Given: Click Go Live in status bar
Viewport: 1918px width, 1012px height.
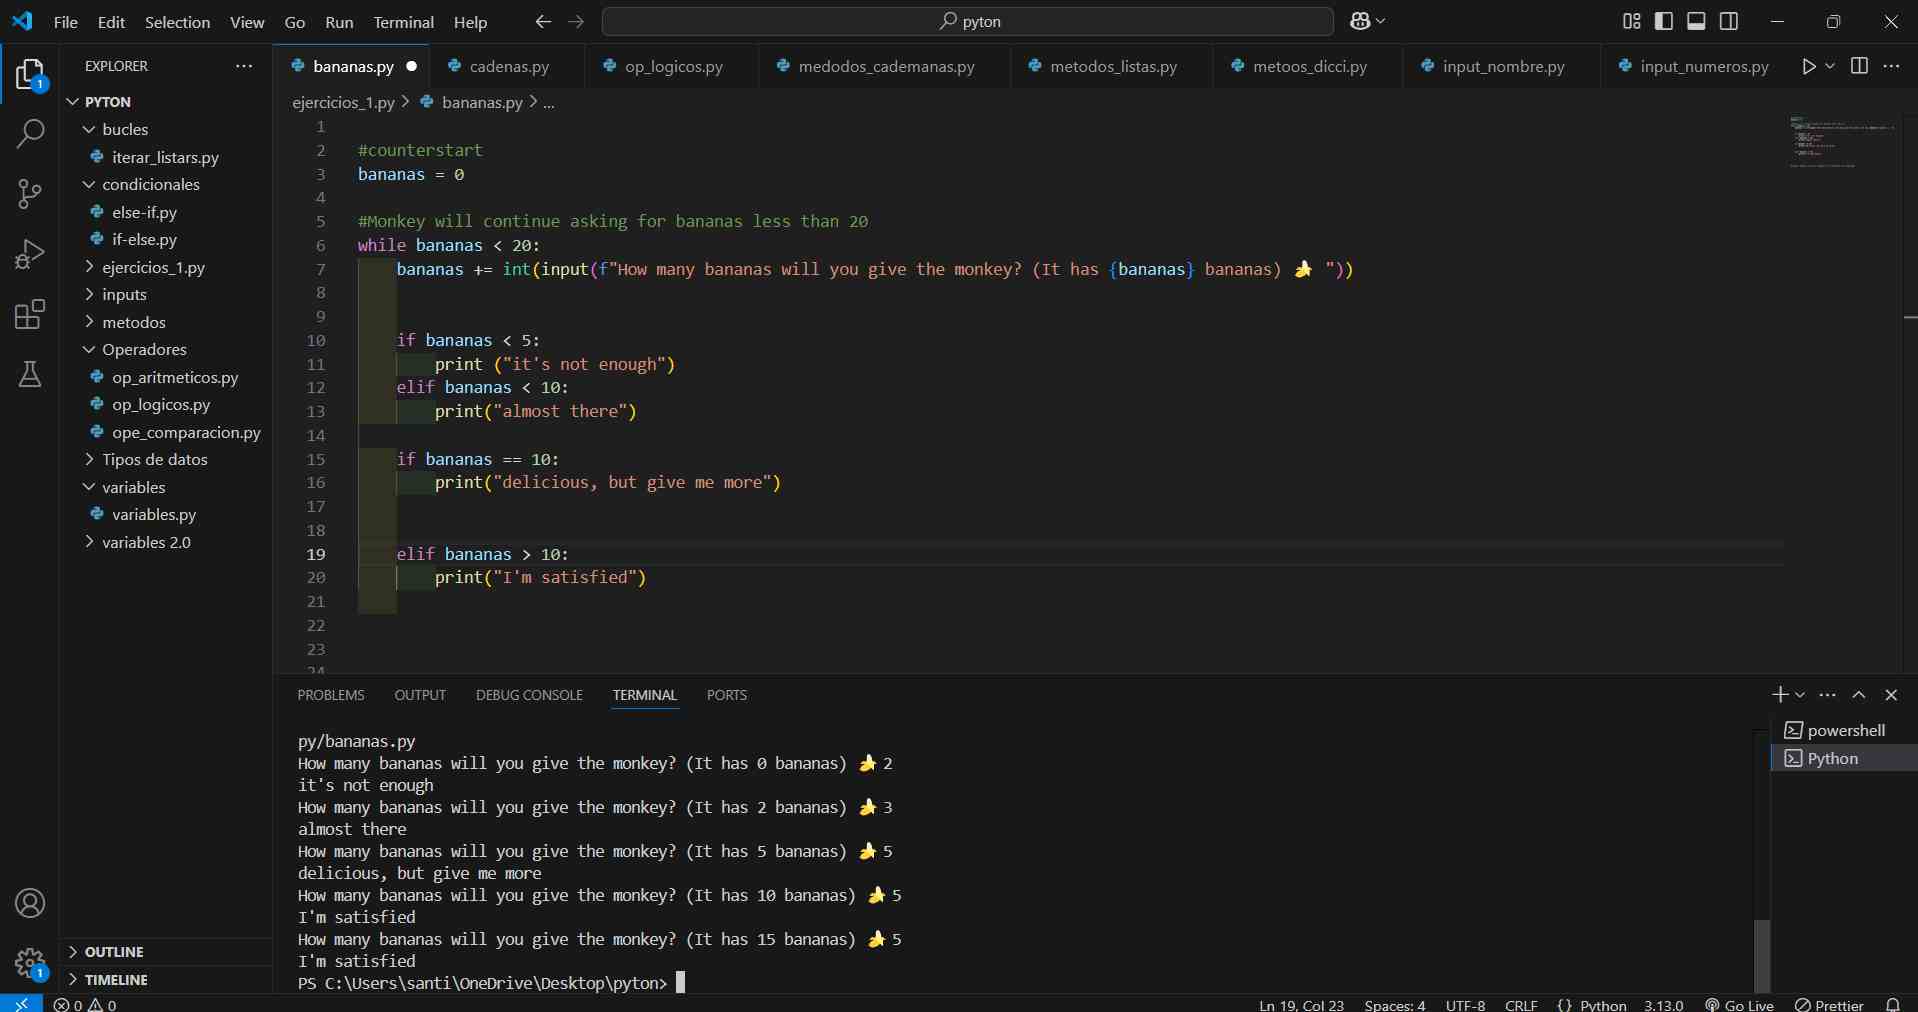Looking at the screenshot, I should 1739,1005.
